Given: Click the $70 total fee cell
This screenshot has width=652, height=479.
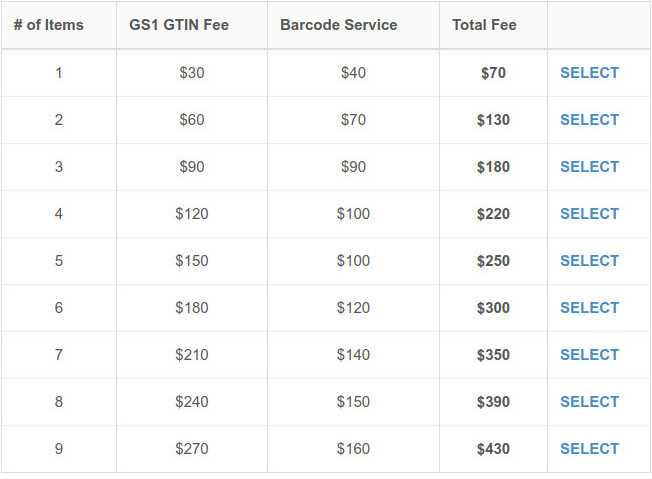Looking at the screenshot, I should (x=493, y=73).
